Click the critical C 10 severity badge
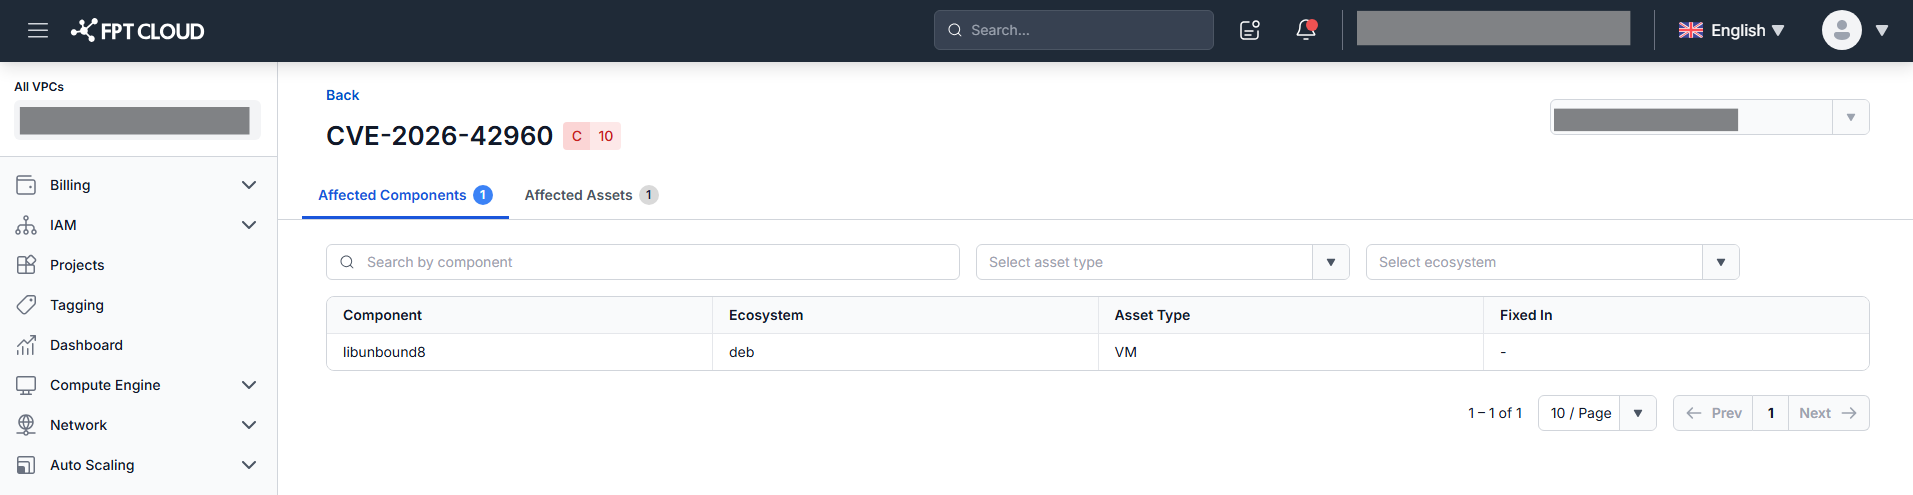Screen dimensions: 1913x495 [592, 136]
